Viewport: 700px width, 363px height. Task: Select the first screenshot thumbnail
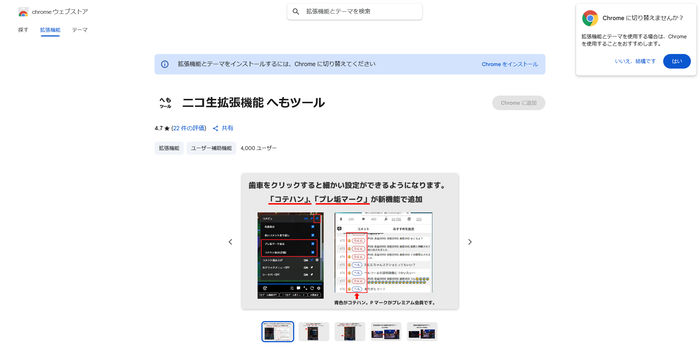point(278,332)
